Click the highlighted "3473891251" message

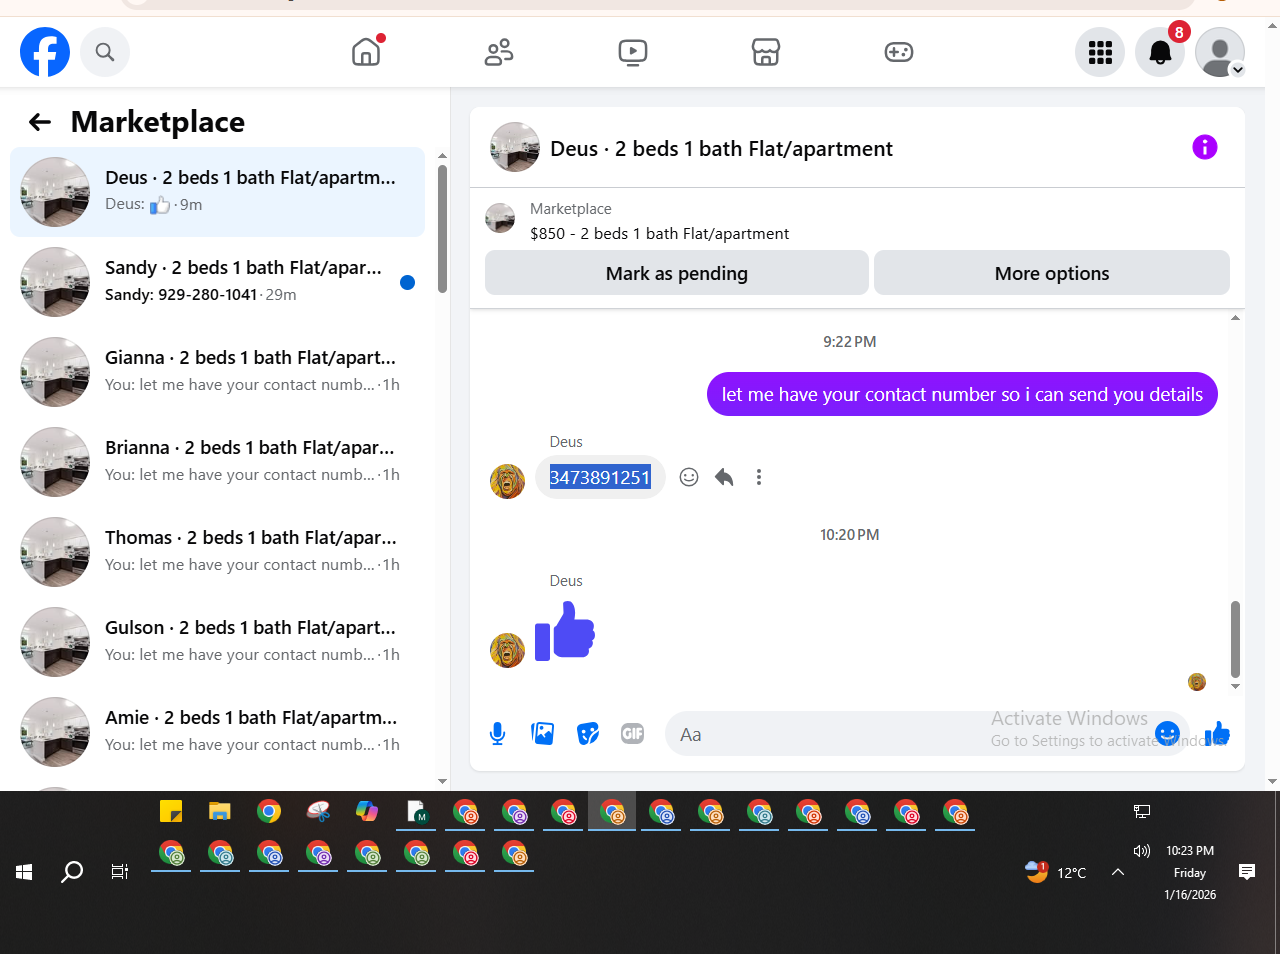[x=600, y=477]
